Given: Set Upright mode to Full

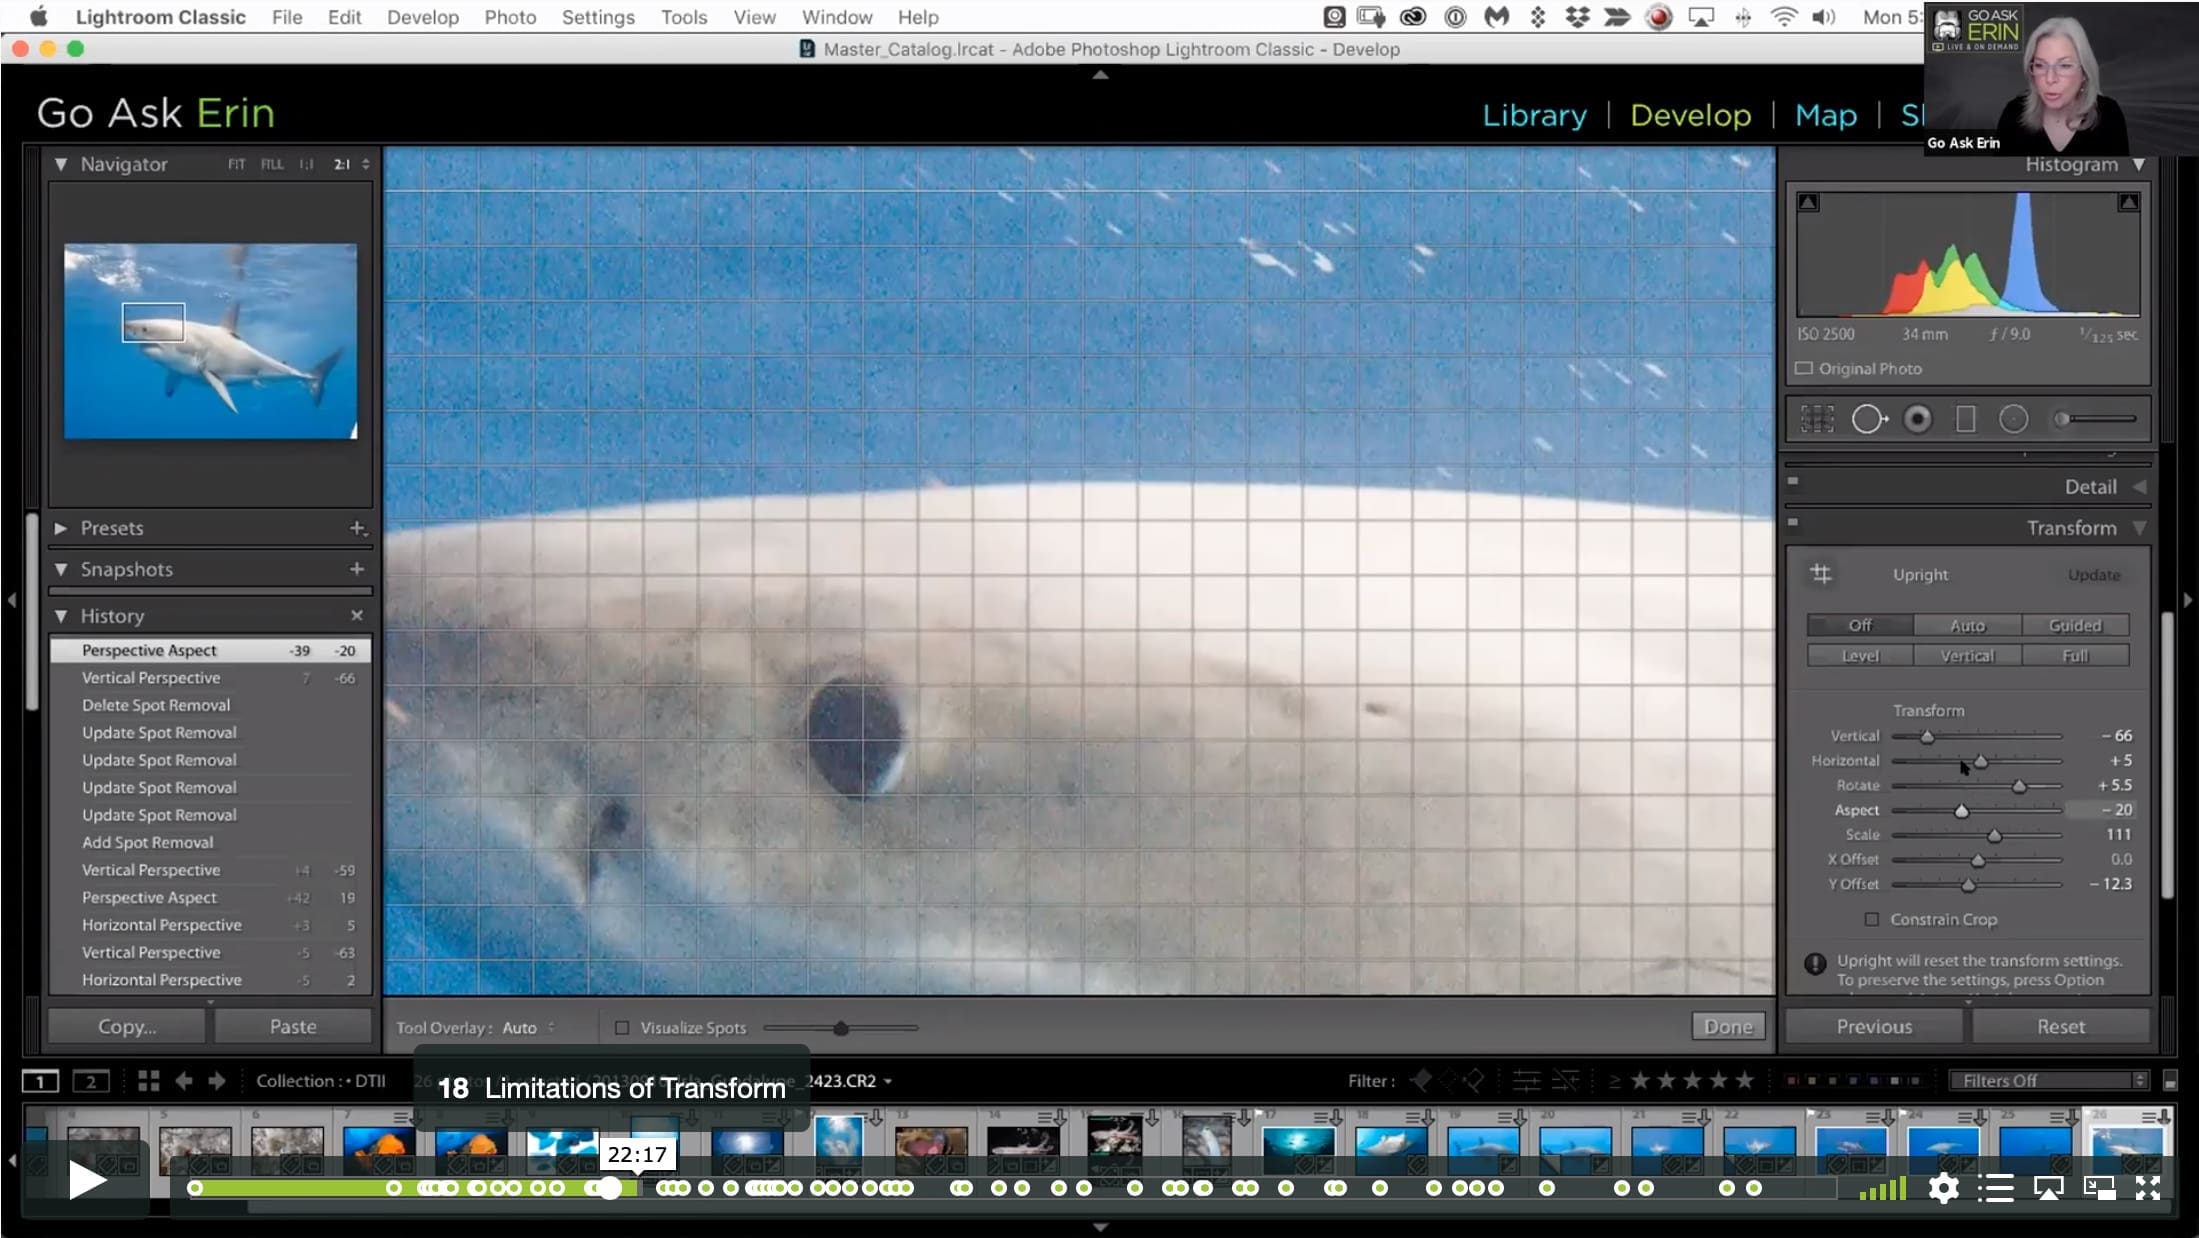Looking at the screenshot, I should (x=2075, y=656).
